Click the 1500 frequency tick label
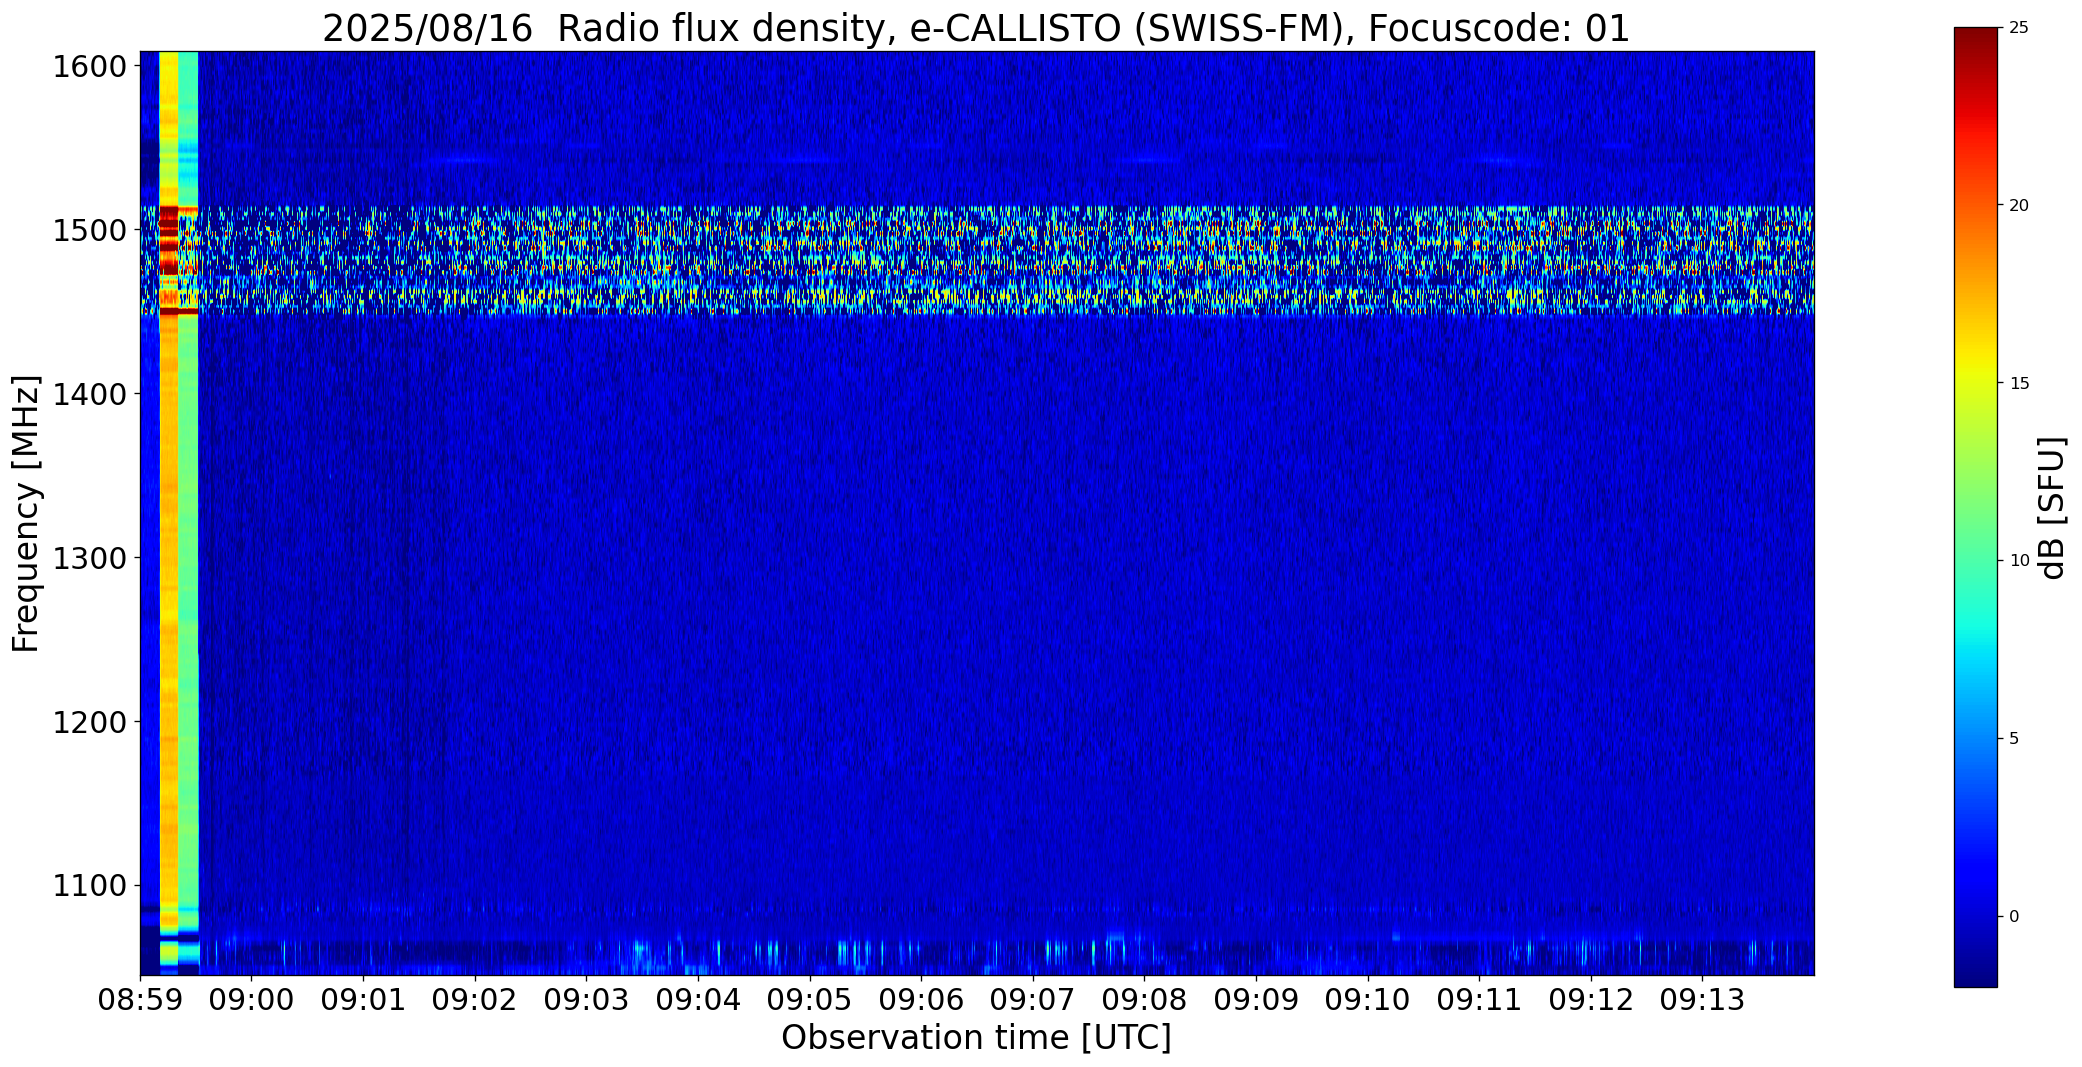The width and height of the screenshot is (2082, 1067). pyautogui.click(x=89, y=231)
